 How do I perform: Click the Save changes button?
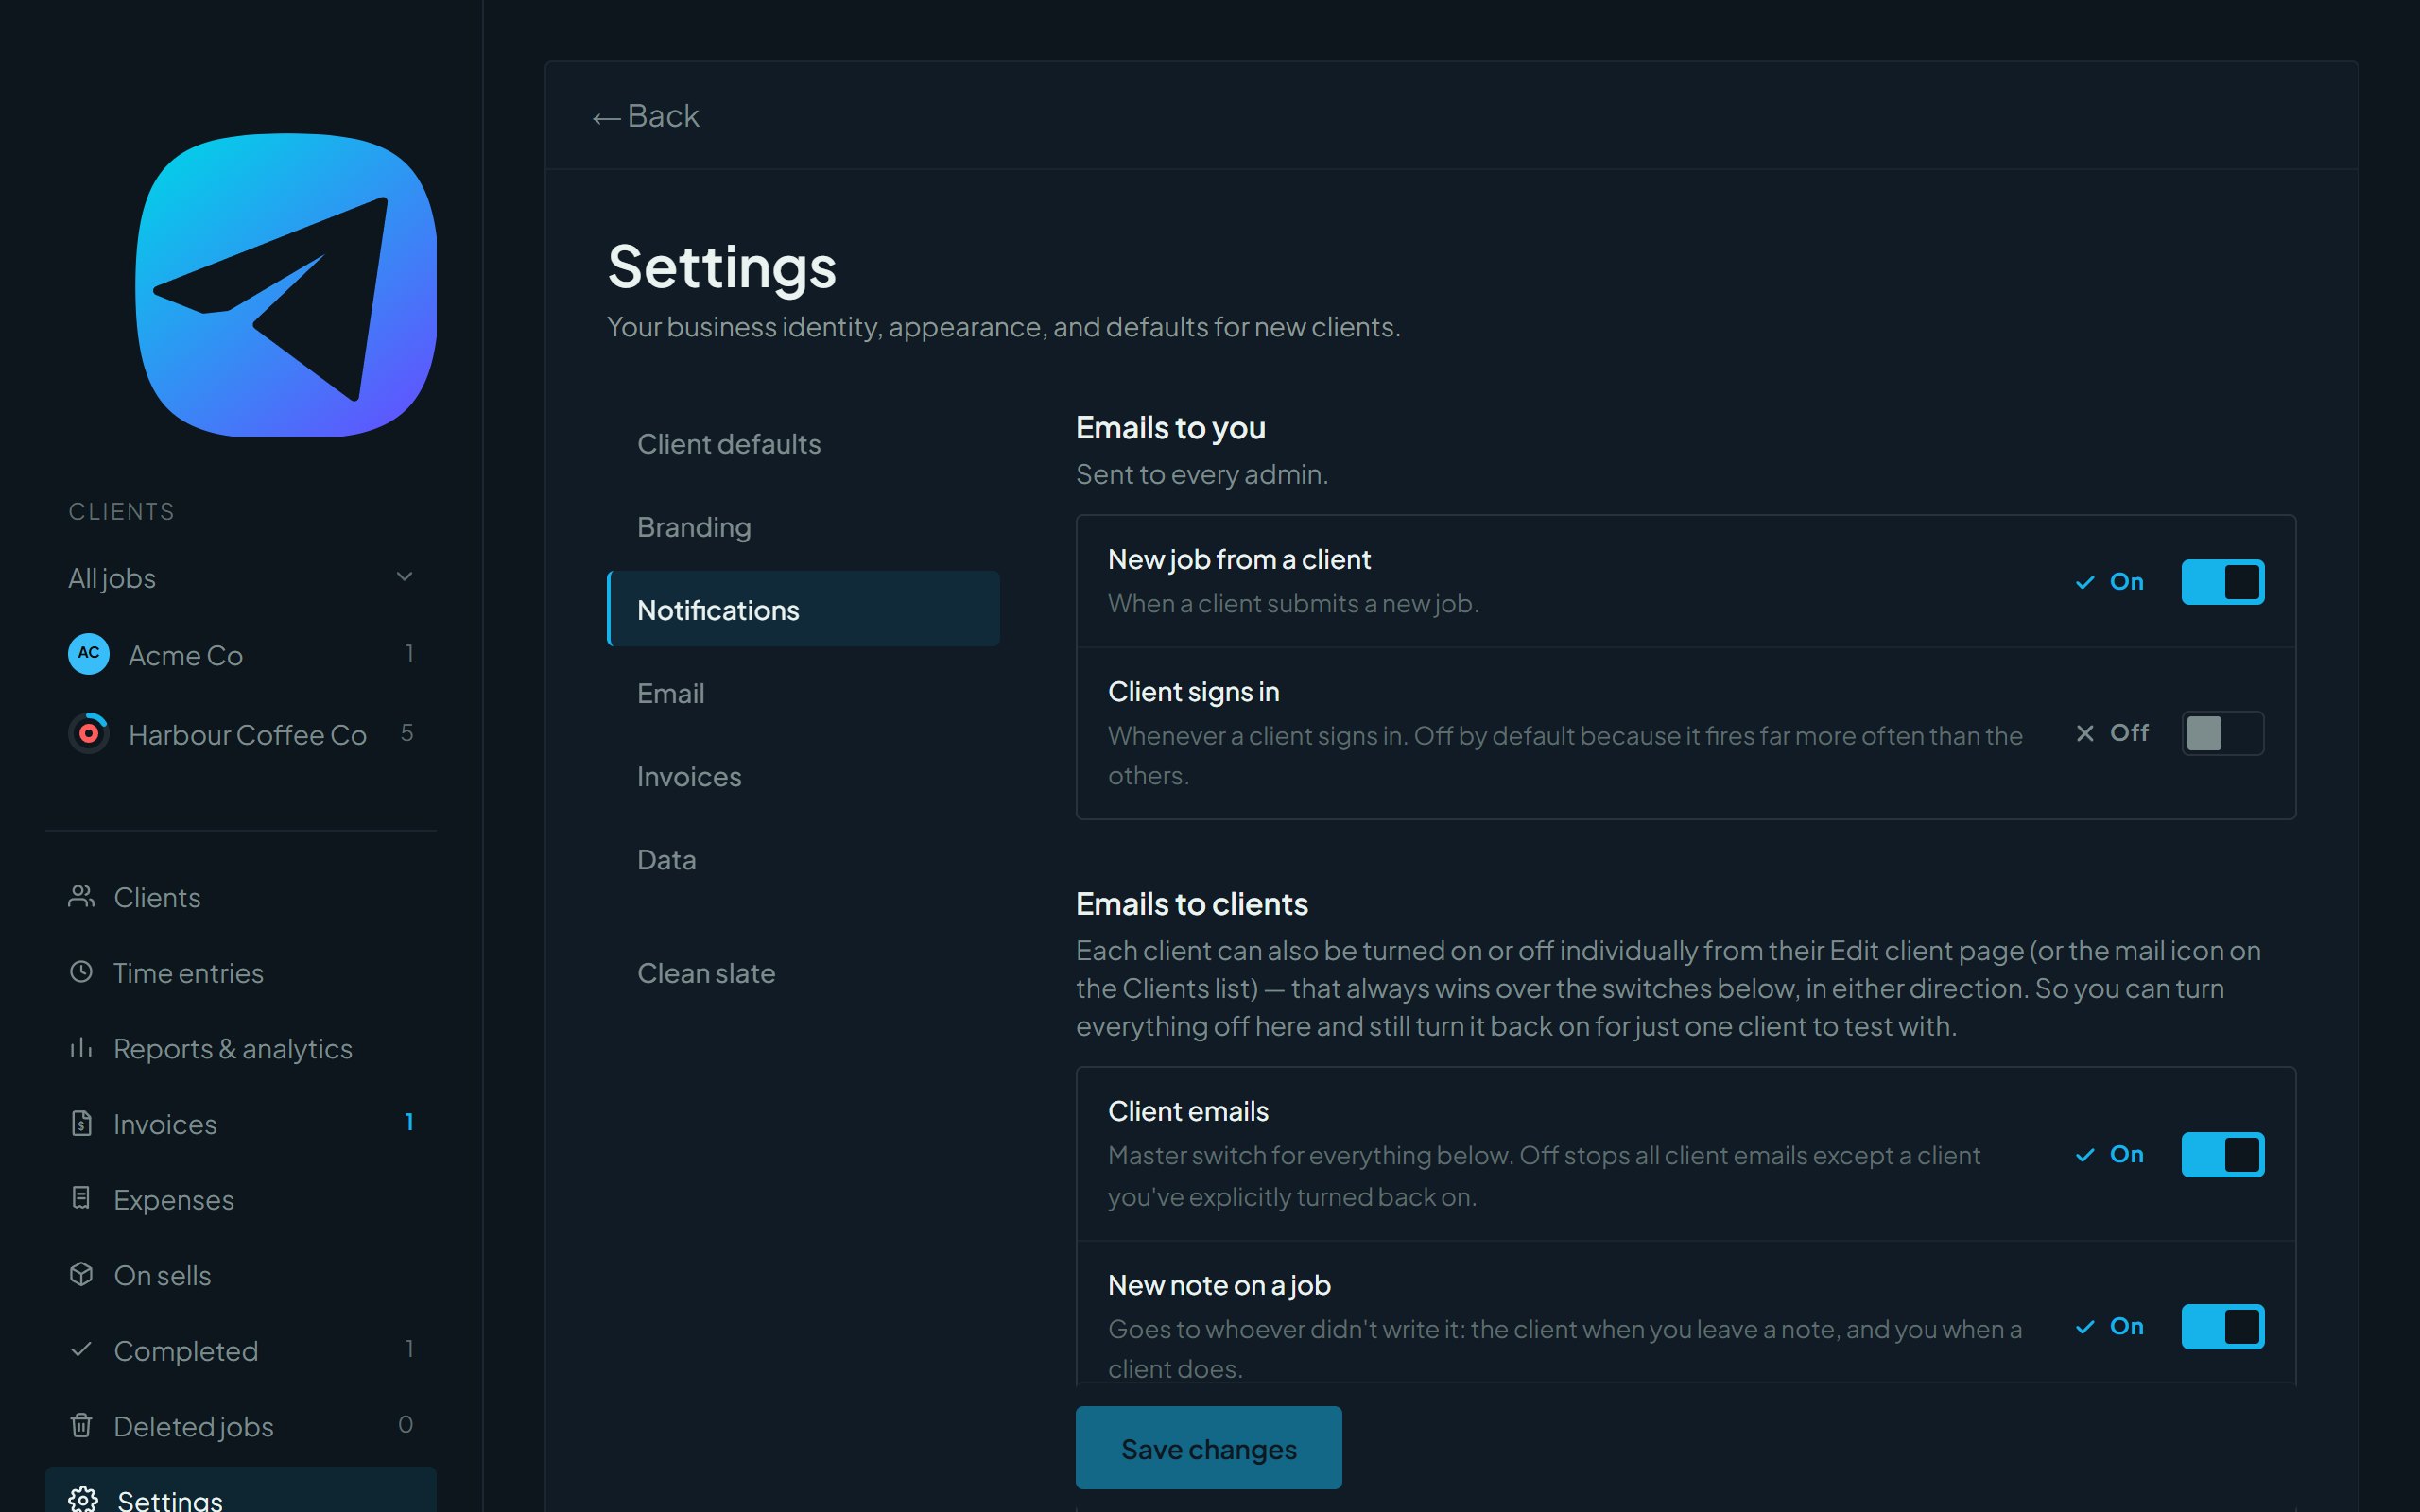point(1208,1448)
